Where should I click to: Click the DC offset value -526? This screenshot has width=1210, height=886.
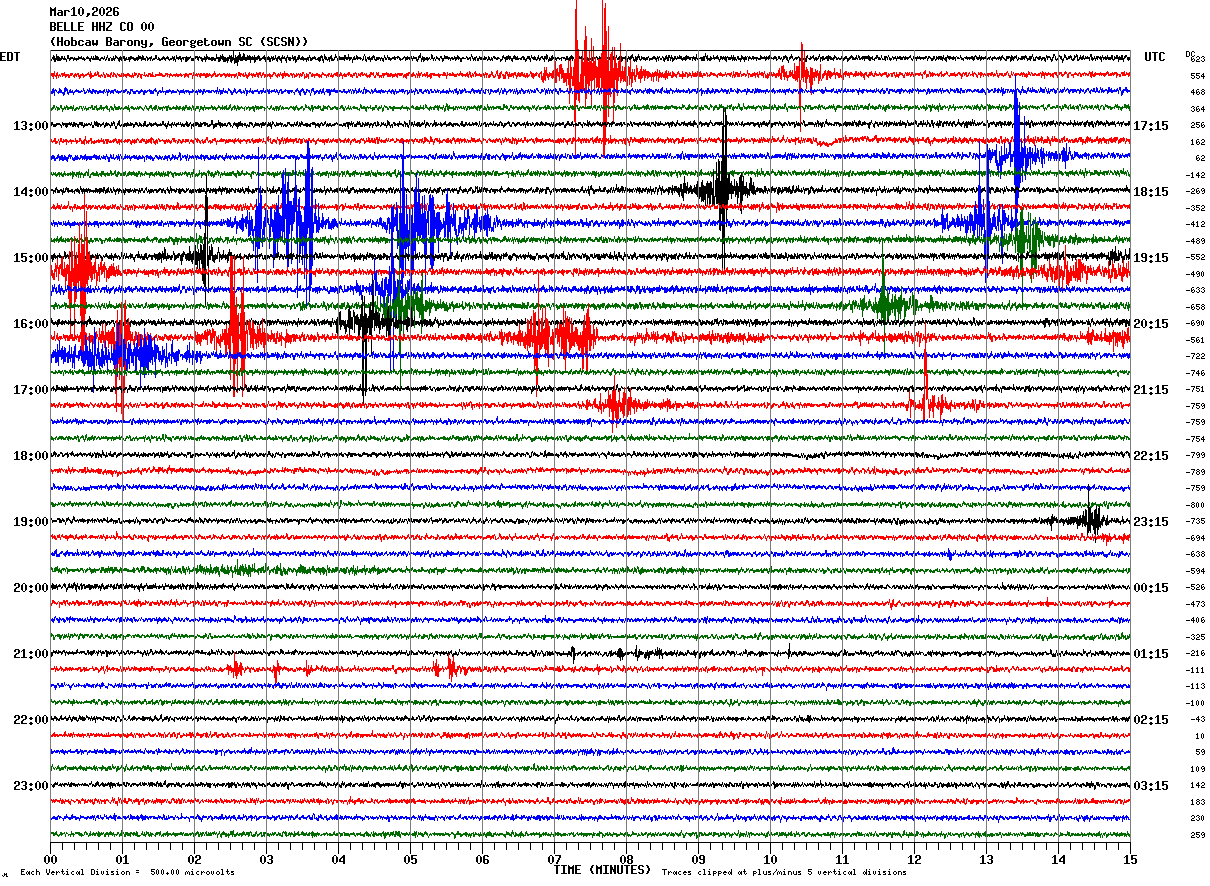click(x=1197, y=588)
